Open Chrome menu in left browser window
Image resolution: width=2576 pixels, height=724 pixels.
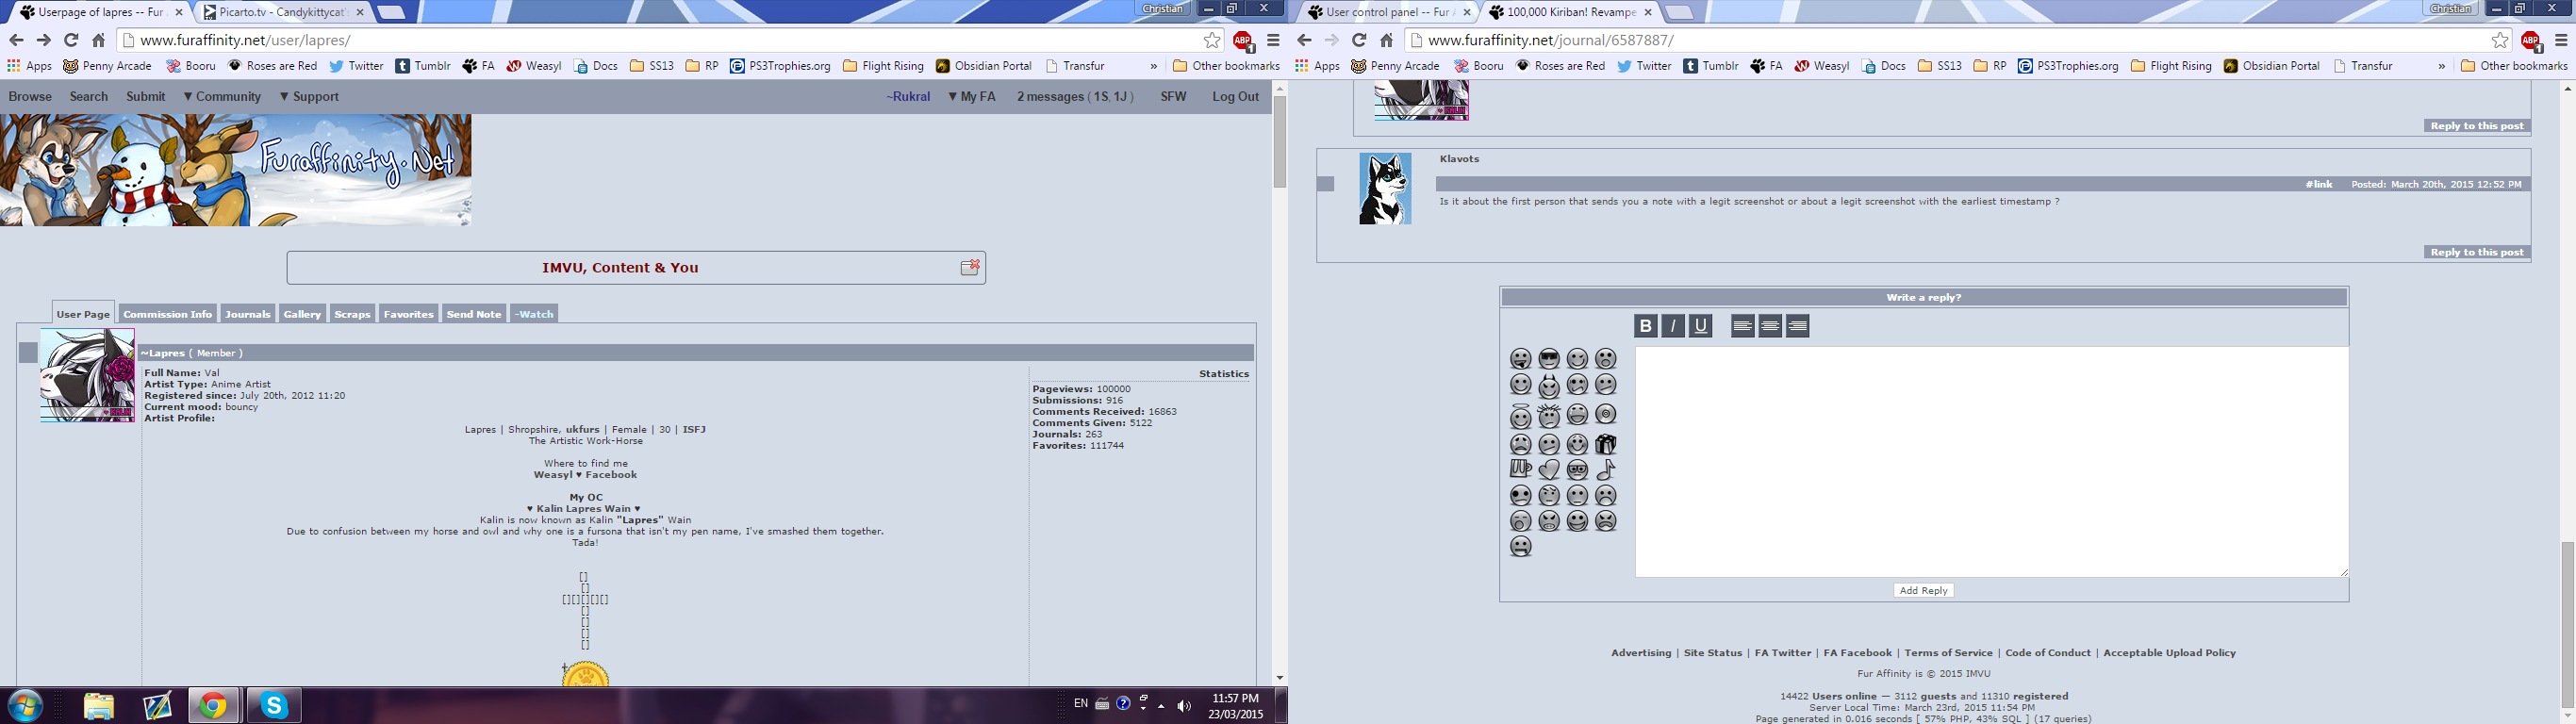[x=1273, y=40]
